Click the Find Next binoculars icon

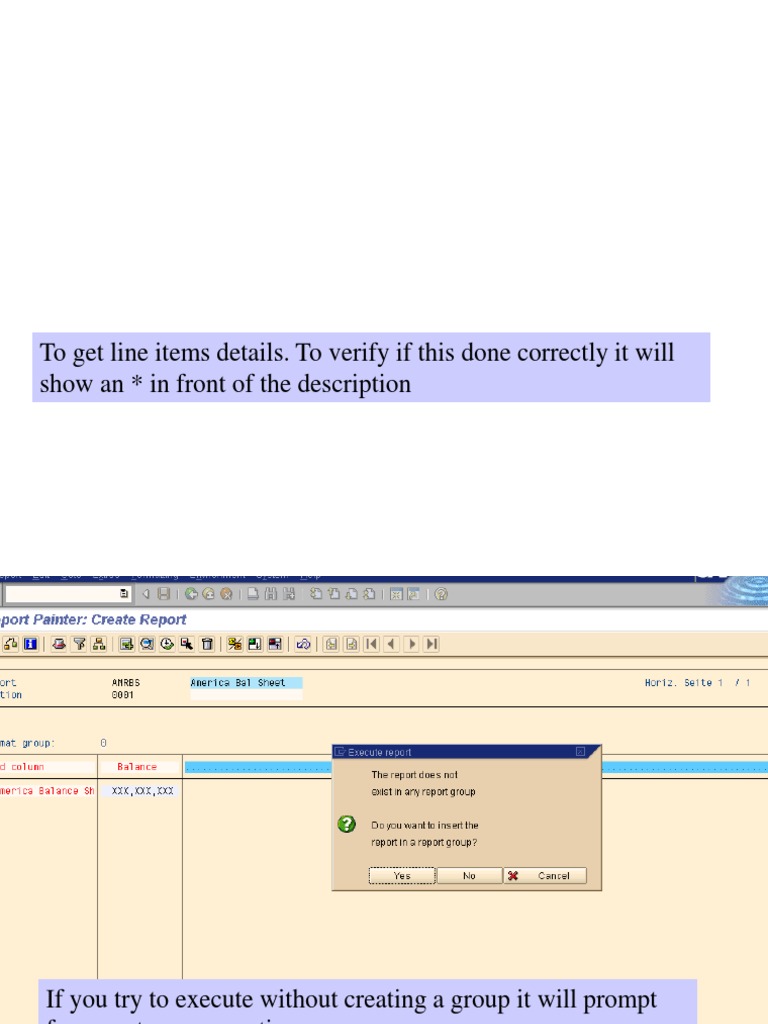289,594
